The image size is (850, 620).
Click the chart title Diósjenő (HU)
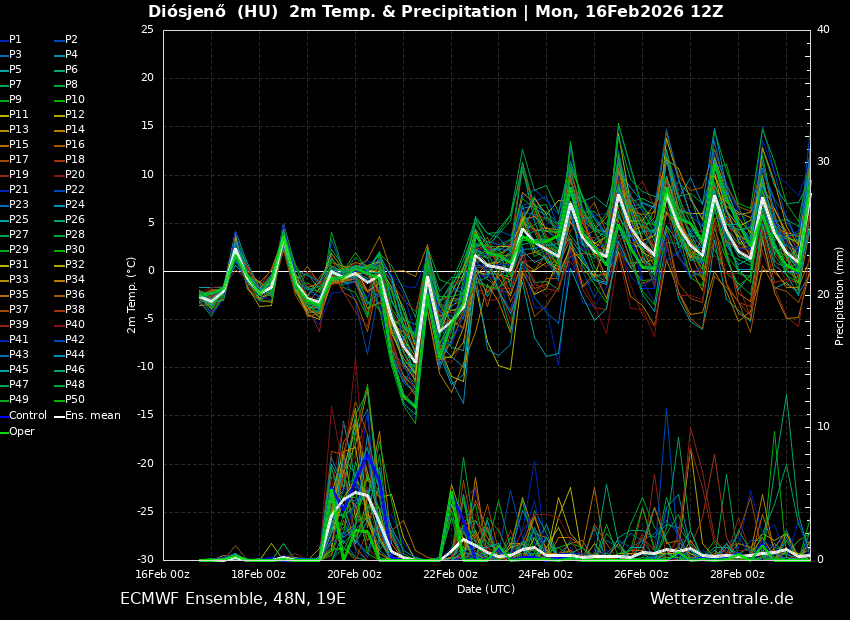coord(213,12)
